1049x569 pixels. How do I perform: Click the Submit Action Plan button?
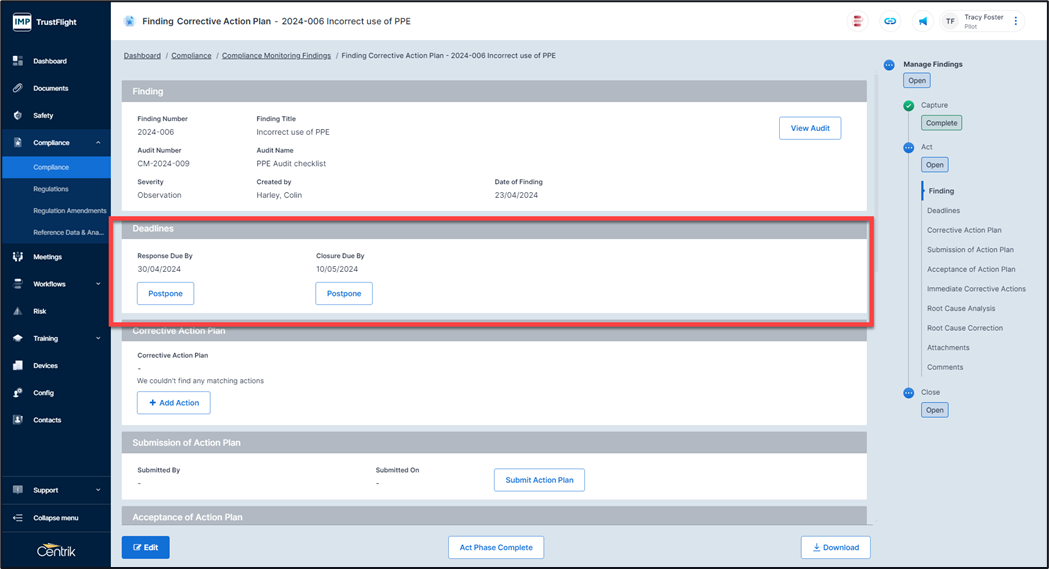click(539, 480)
